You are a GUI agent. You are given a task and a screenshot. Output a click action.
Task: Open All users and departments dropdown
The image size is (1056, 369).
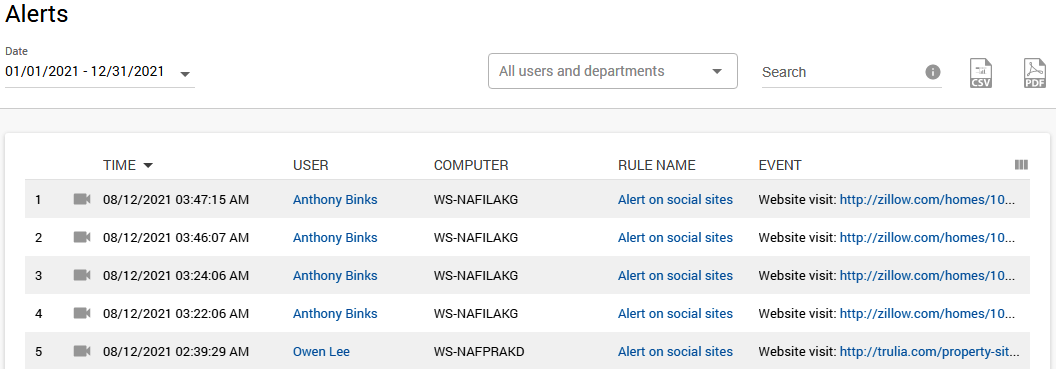(613, 71)
